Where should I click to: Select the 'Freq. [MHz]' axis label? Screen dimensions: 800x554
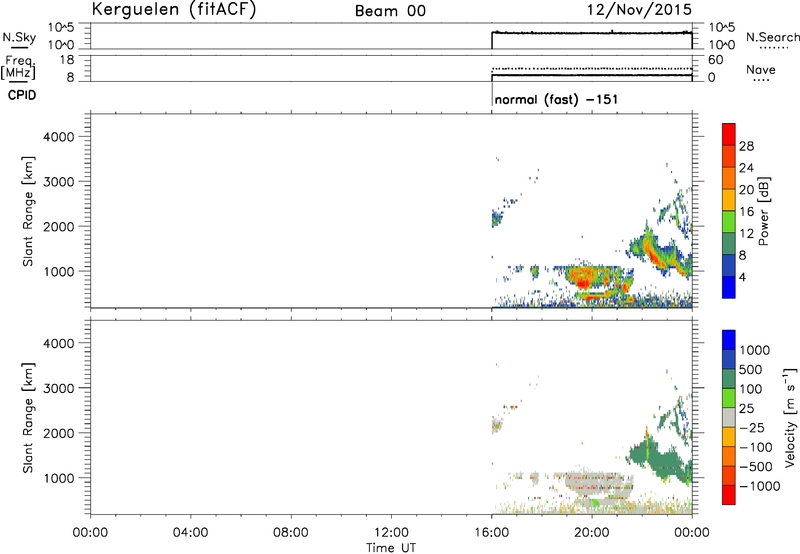(x=19, y=67)
